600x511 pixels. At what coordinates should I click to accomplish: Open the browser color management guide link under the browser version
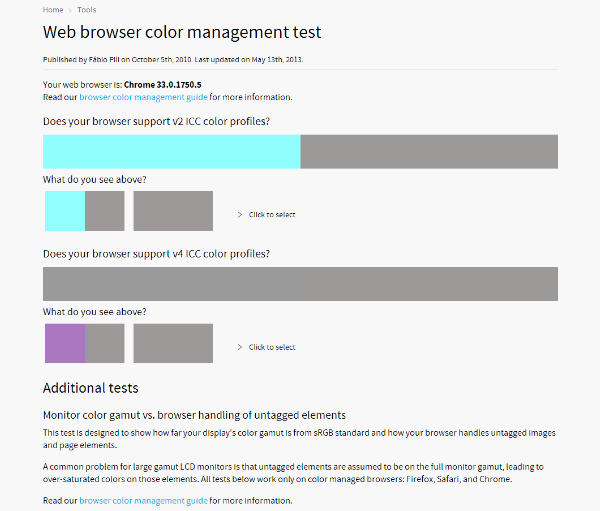[143, 97]
